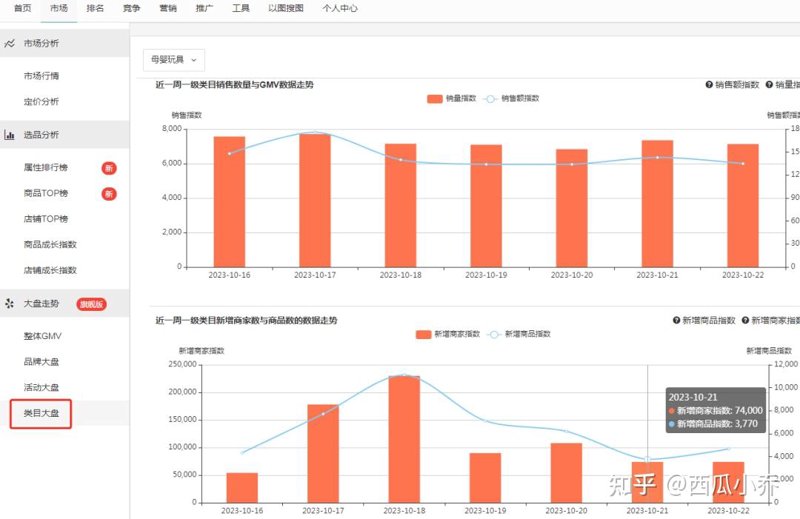Click the 2023-10-16 bar in sales chart

point(229,202)
